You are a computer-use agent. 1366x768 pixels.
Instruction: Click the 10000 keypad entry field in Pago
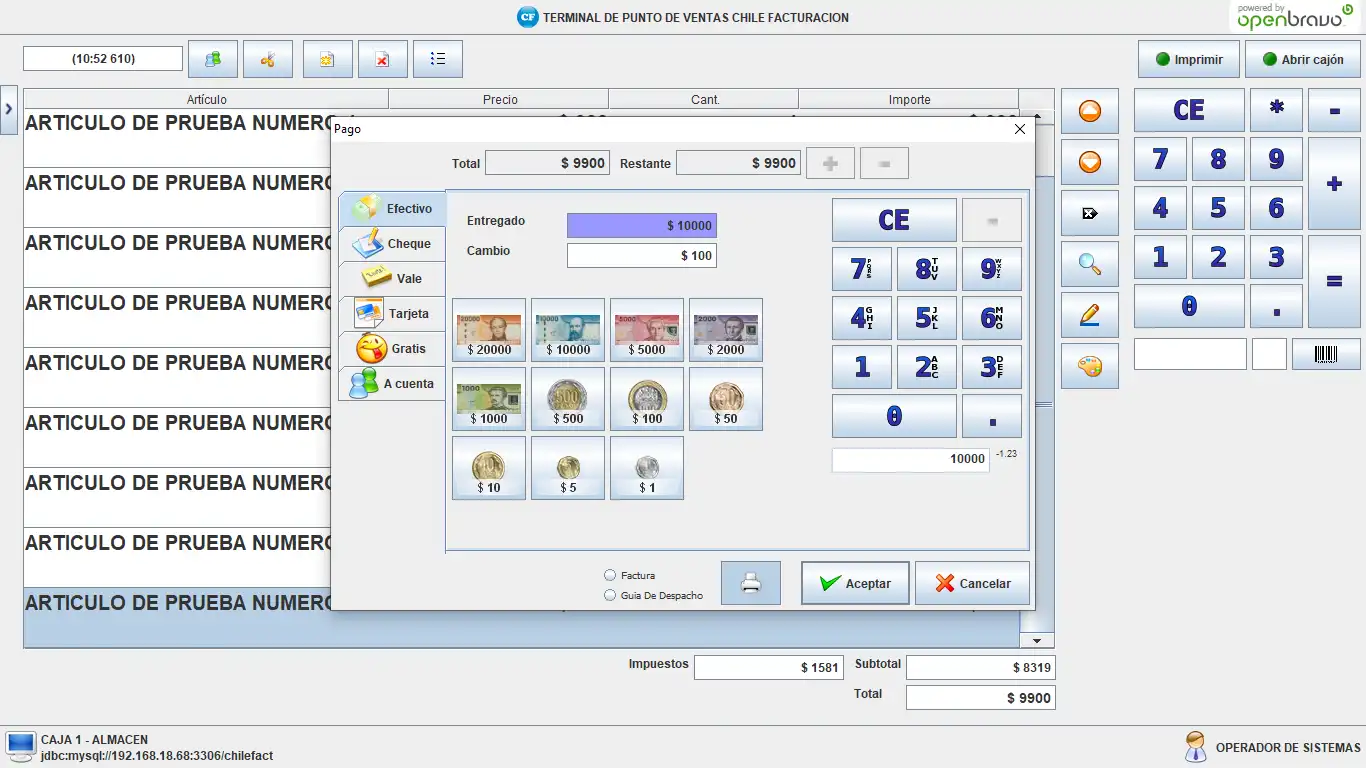tap(911, 459)
